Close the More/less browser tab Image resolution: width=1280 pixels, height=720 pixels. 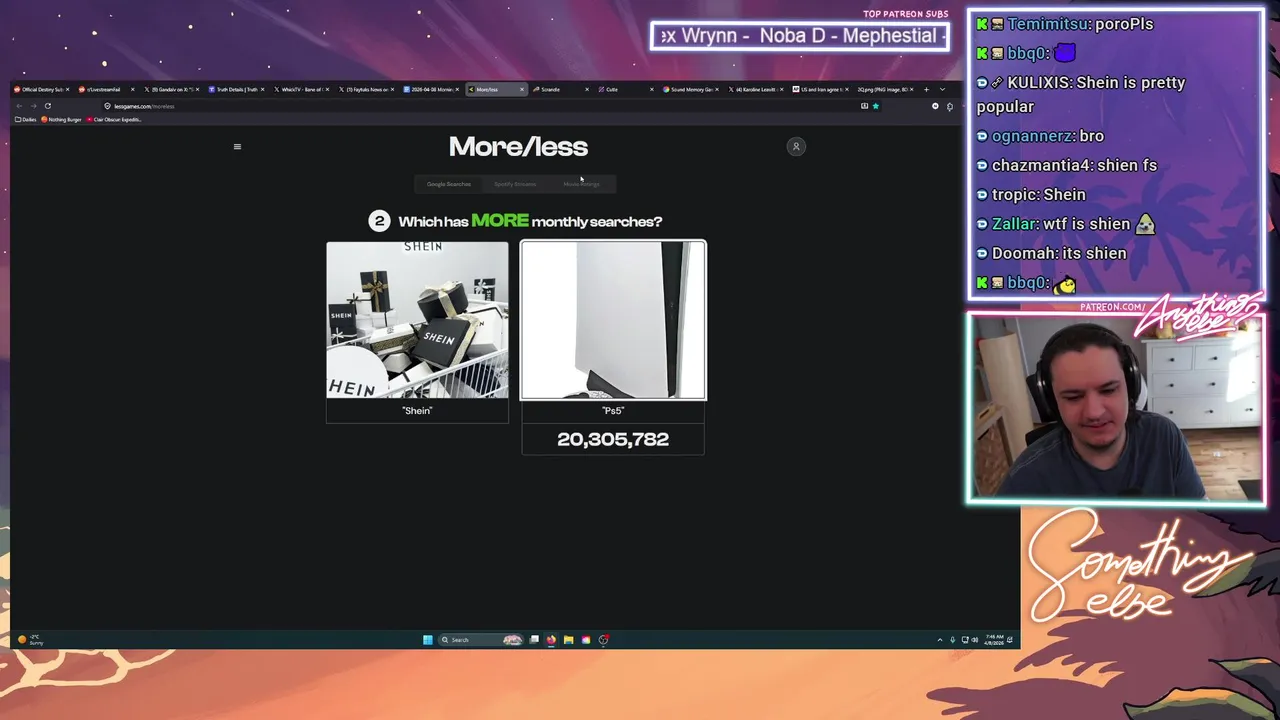(521, 90)
